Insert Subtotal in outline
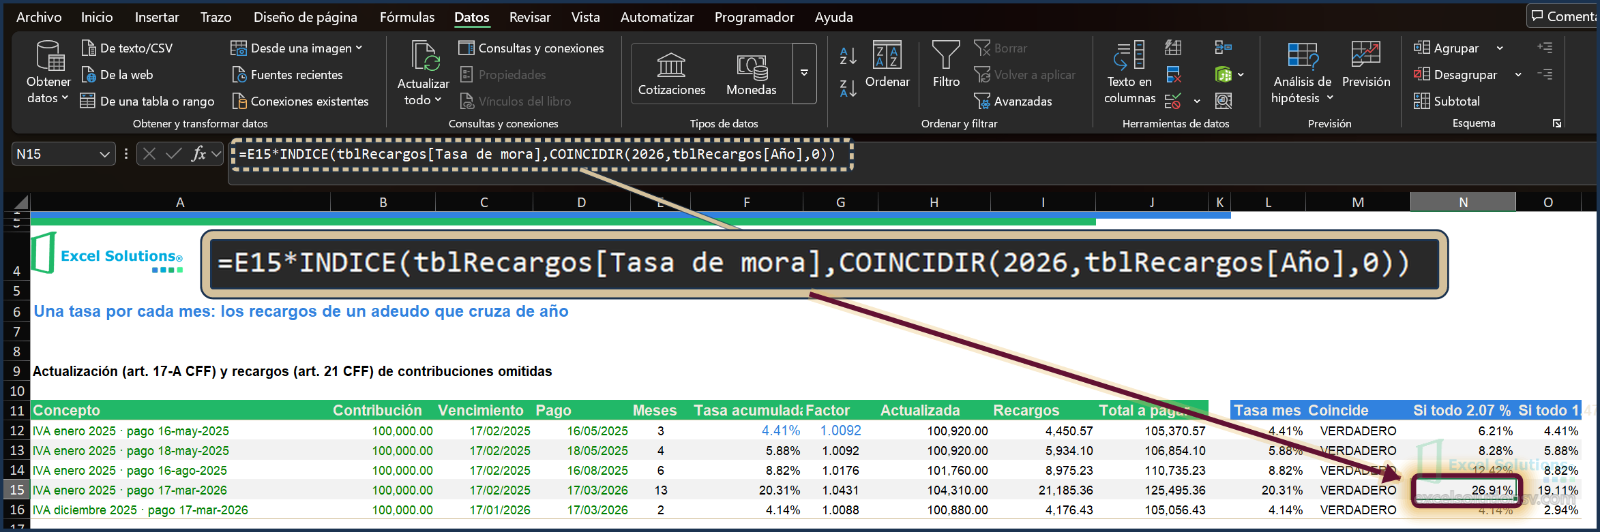The image size is (1600, 532). tap(1446, 101)
